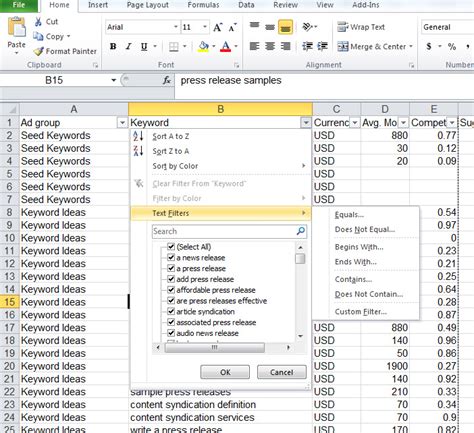Open the Keyword filter dropdown arrow
This screenshot has height=433, width=474.
(305, 123)
